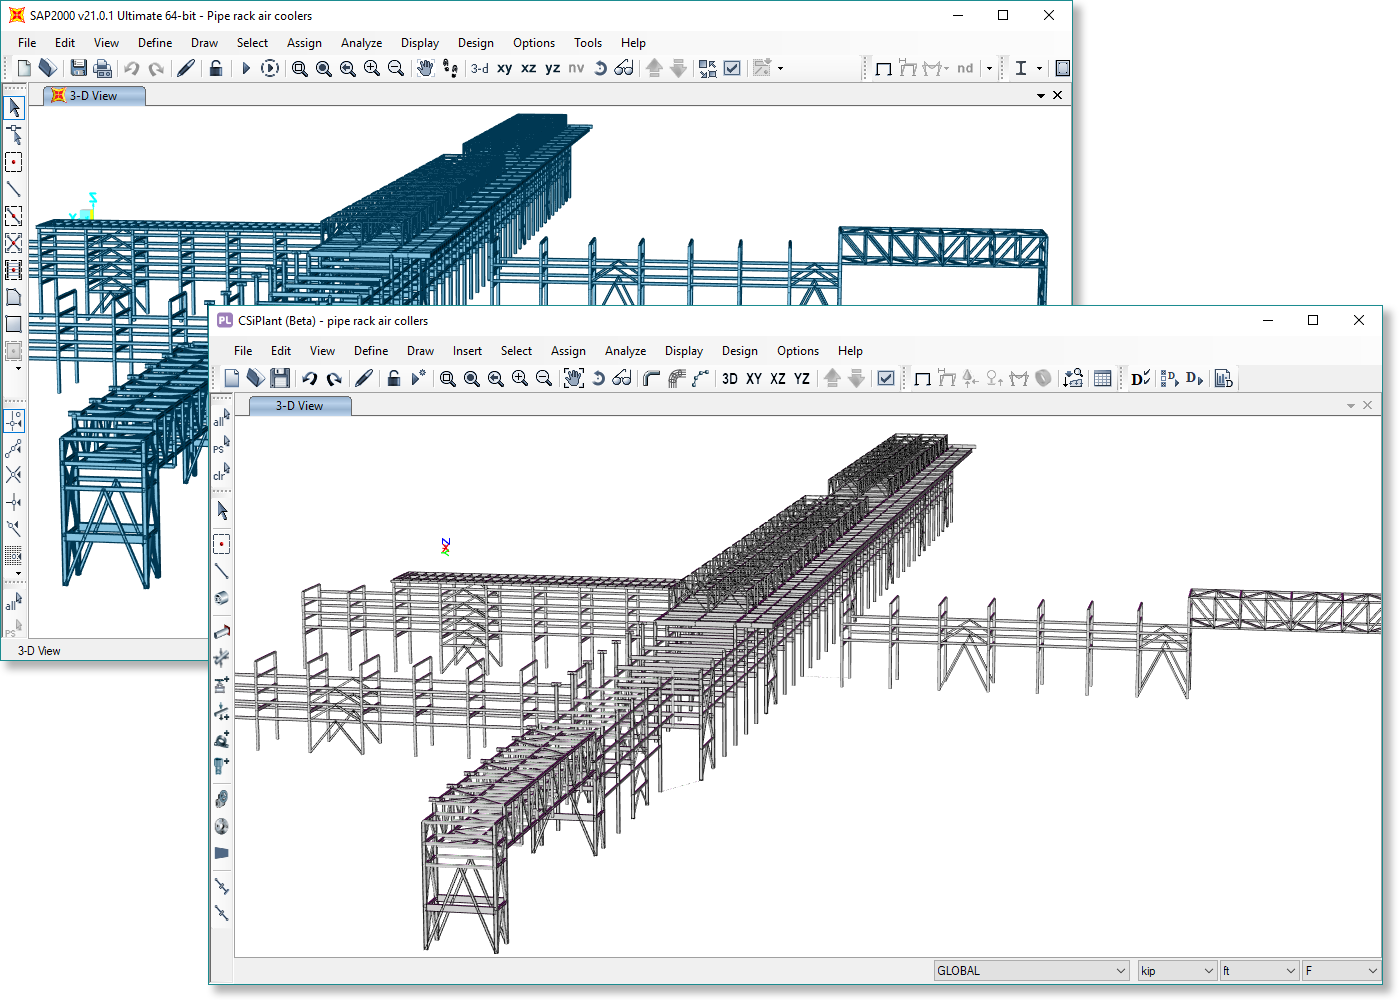Image resolution: width=1400 pixels, height=1000 pixels.
Task: Click previous selection PS button in CSiPlant
Action: click(221, 445)
